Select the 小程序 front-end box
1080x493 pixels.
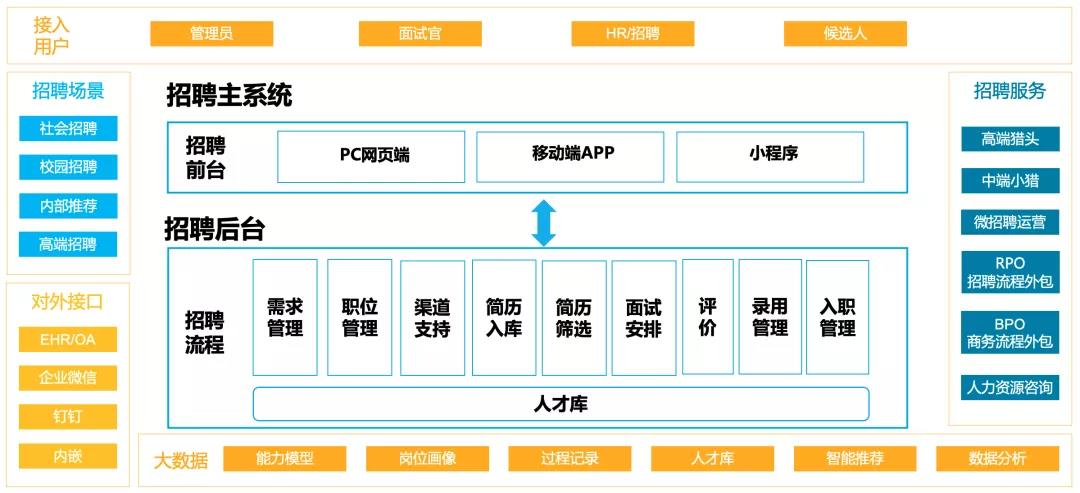pos(770,156)
